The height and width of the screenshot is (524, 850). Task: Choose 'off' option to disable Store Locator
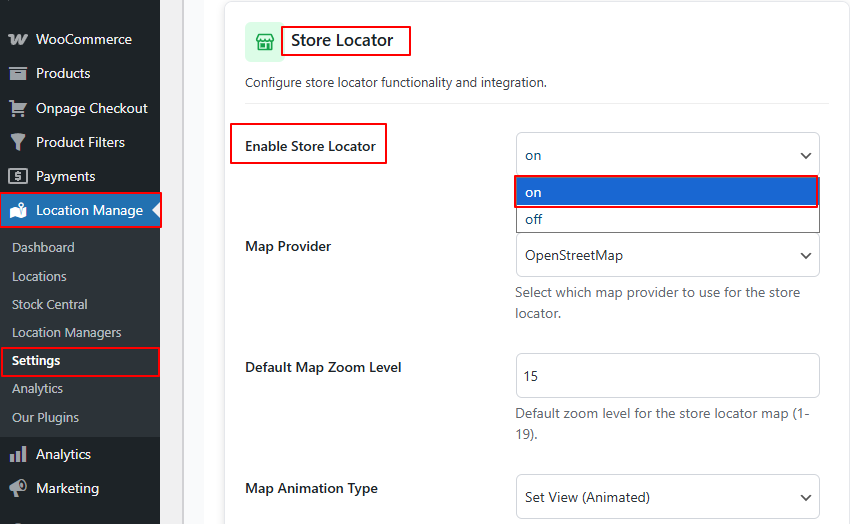coord(666,219)
